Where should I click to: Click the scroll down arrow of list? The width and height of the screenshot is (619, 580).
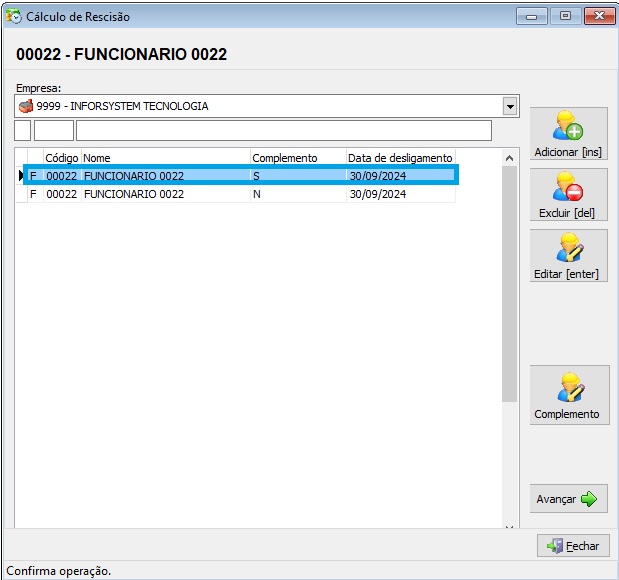coord(509,526)
